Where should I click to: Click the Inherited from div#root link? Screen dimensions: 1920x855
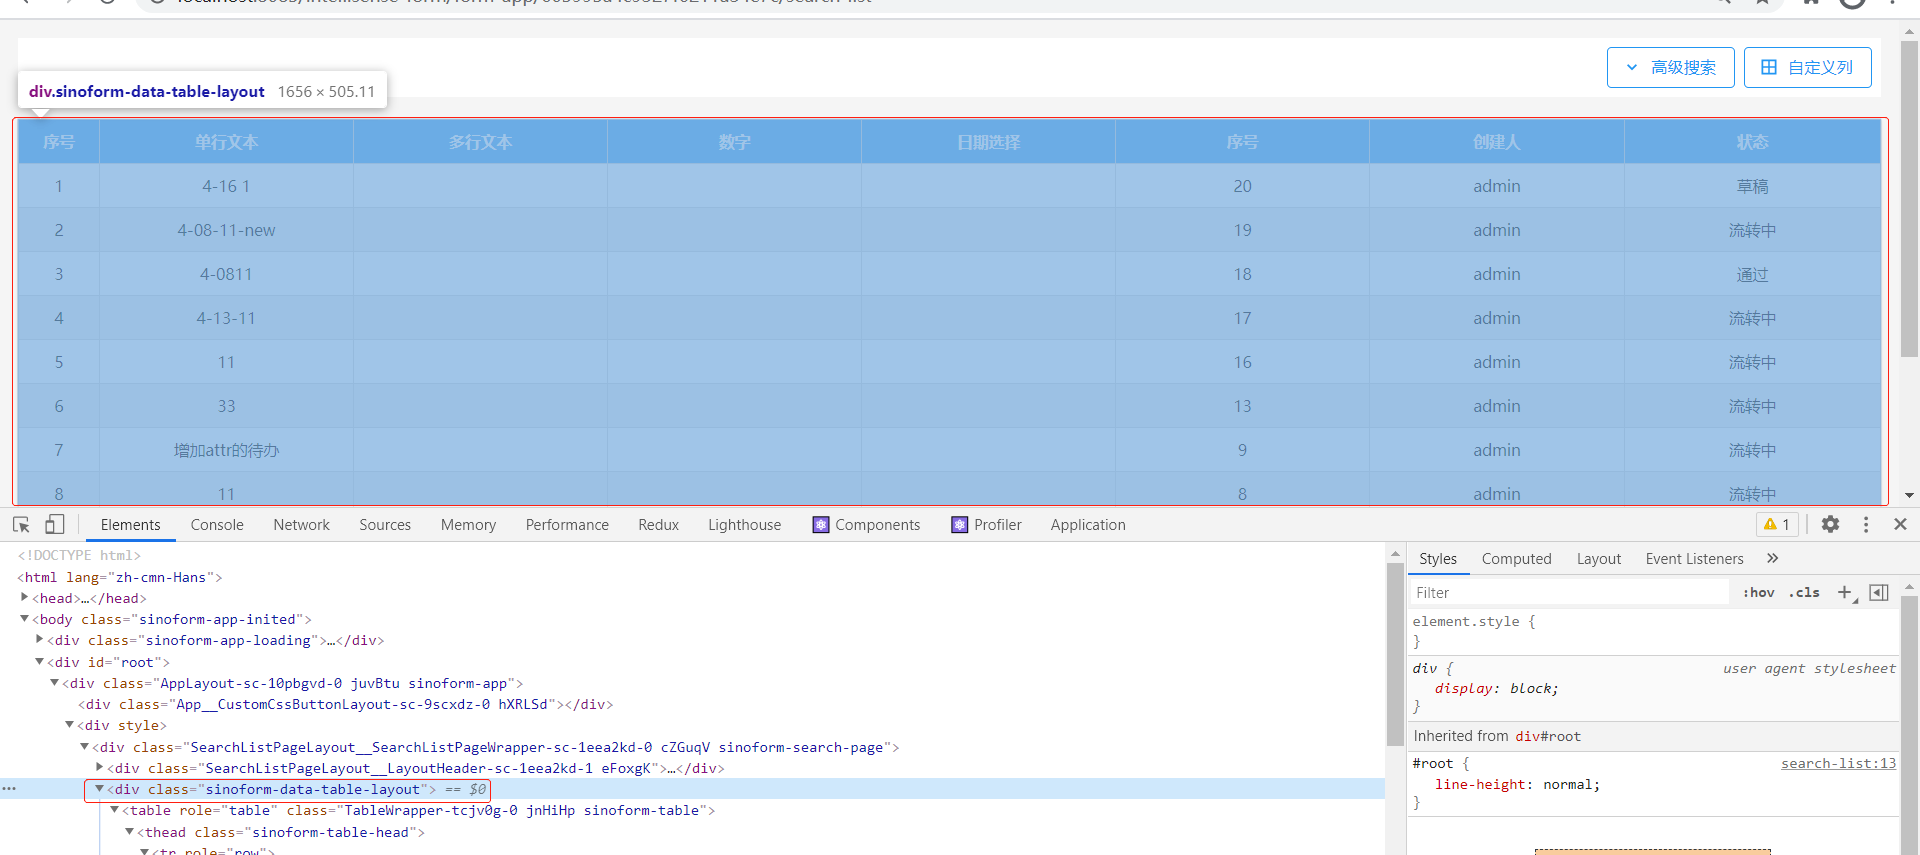(x=1547, y=736)
